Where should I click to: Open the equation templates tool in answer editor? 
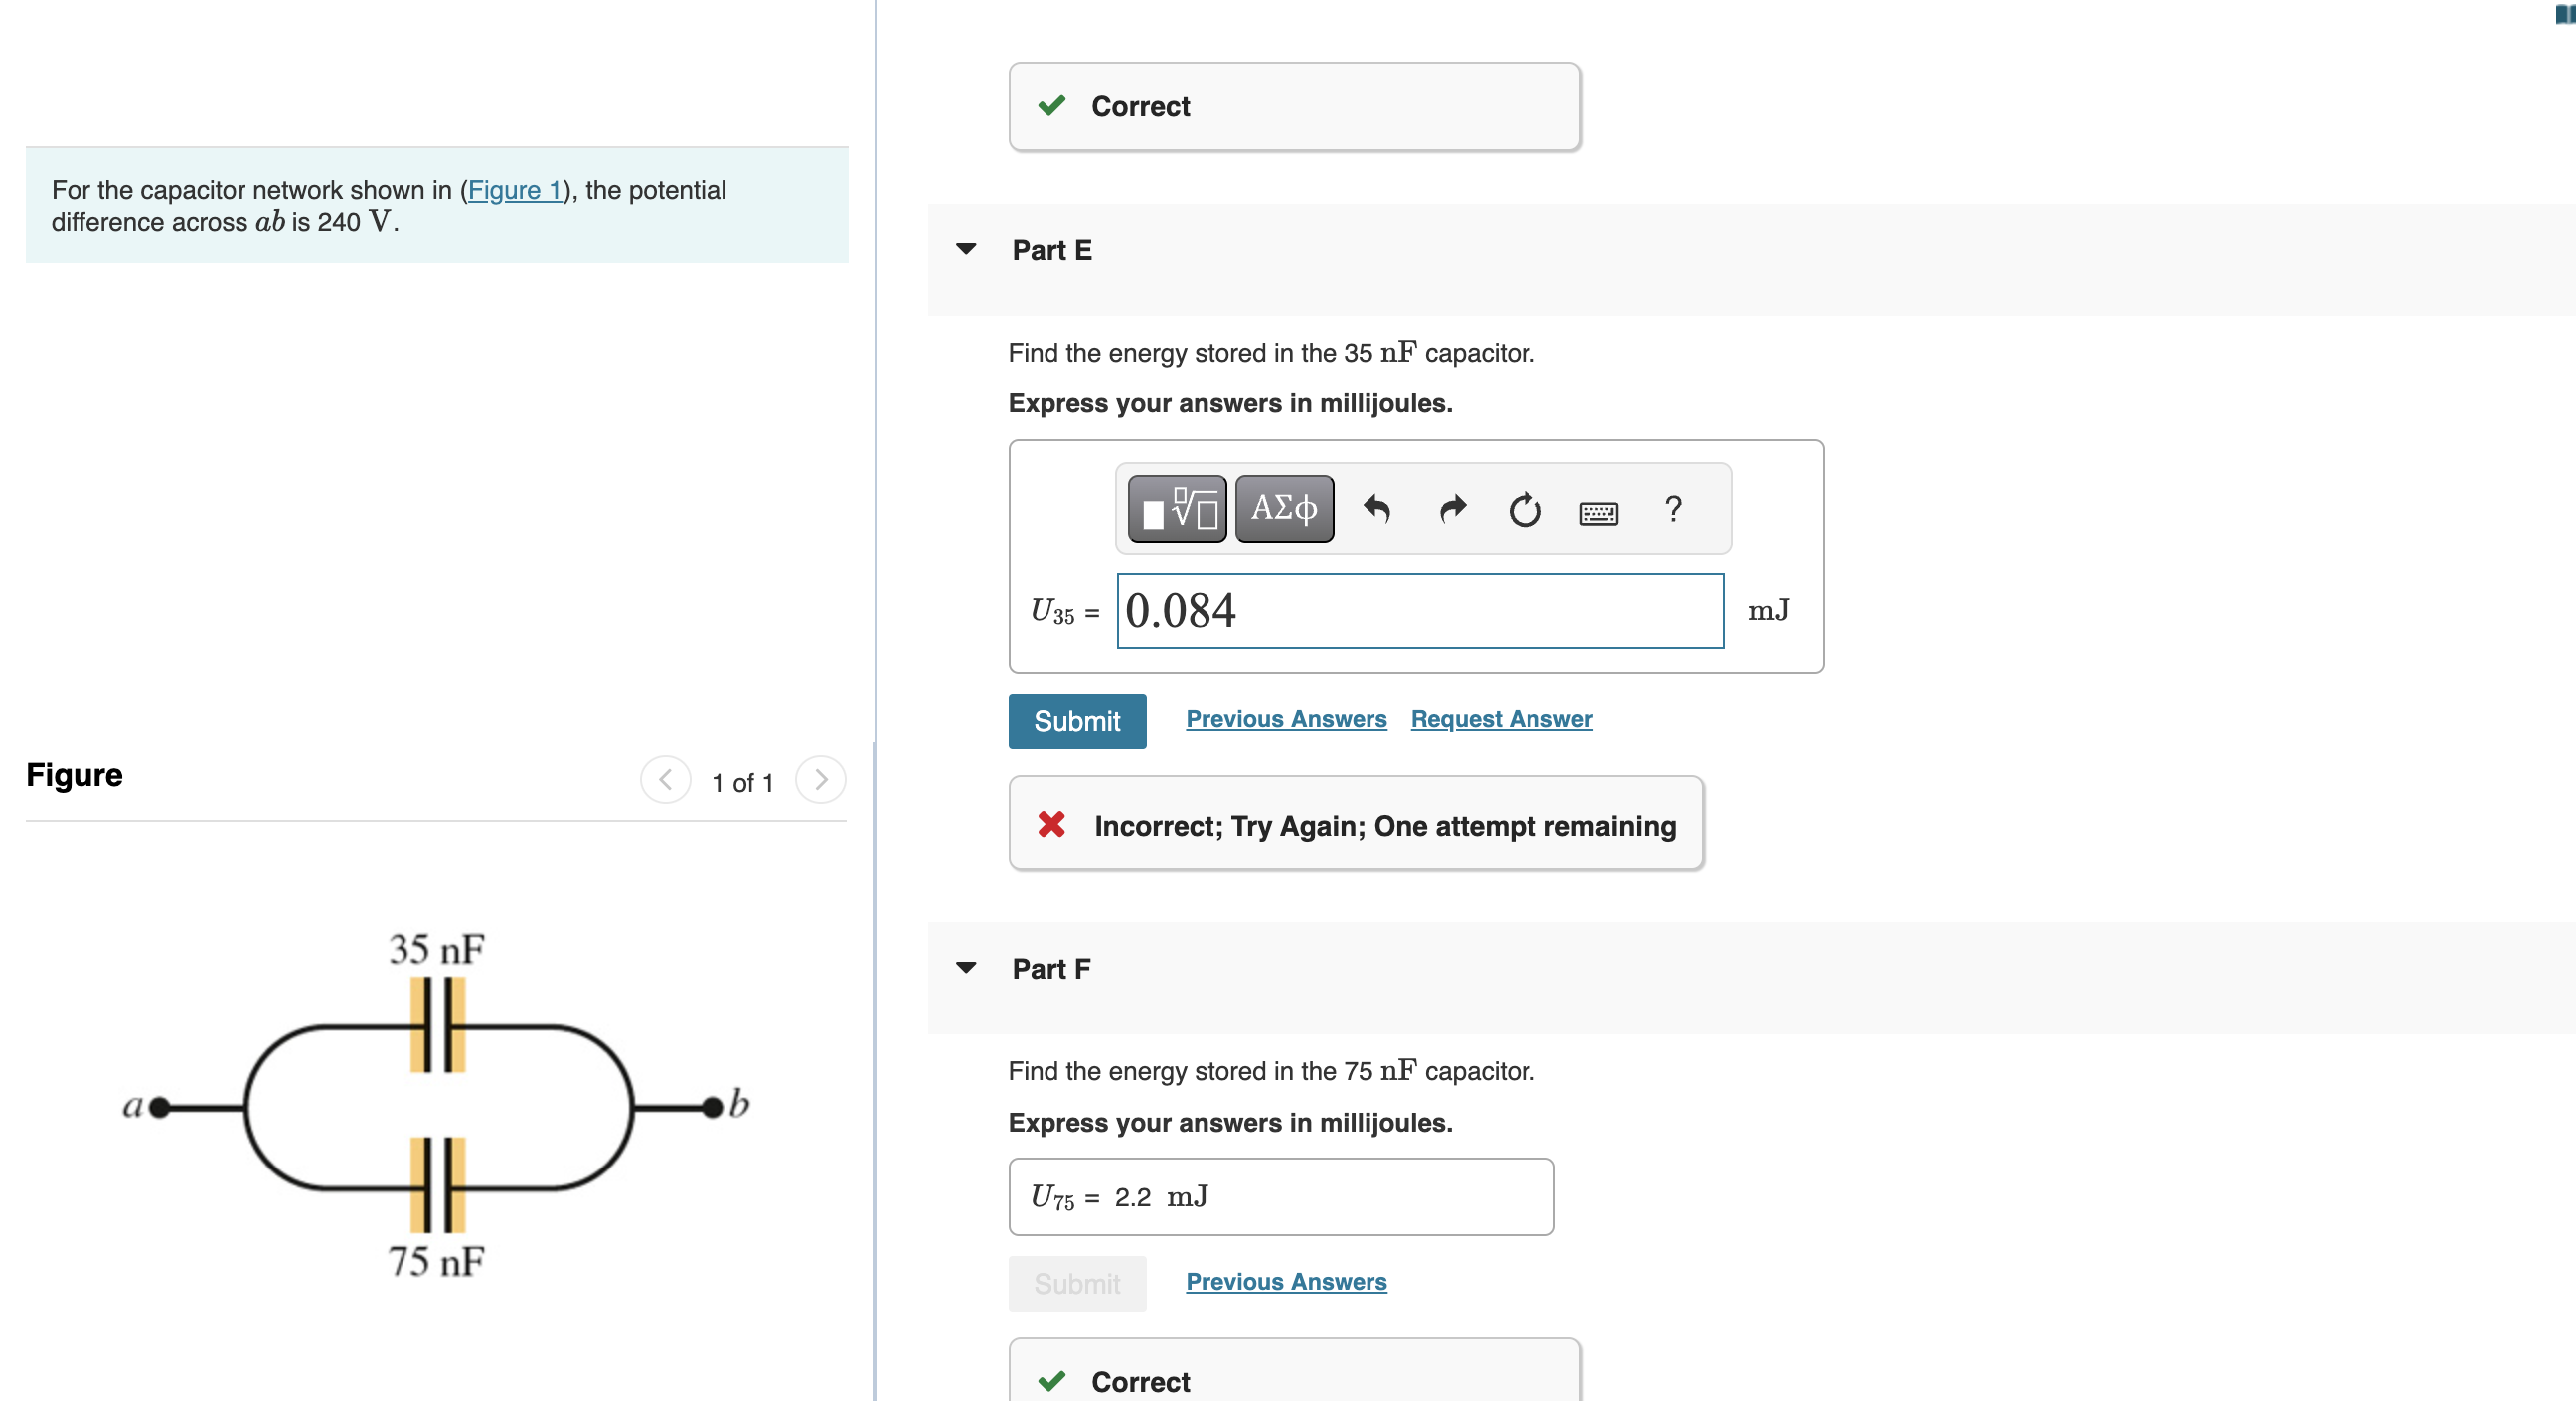(x=1176, y=508)
